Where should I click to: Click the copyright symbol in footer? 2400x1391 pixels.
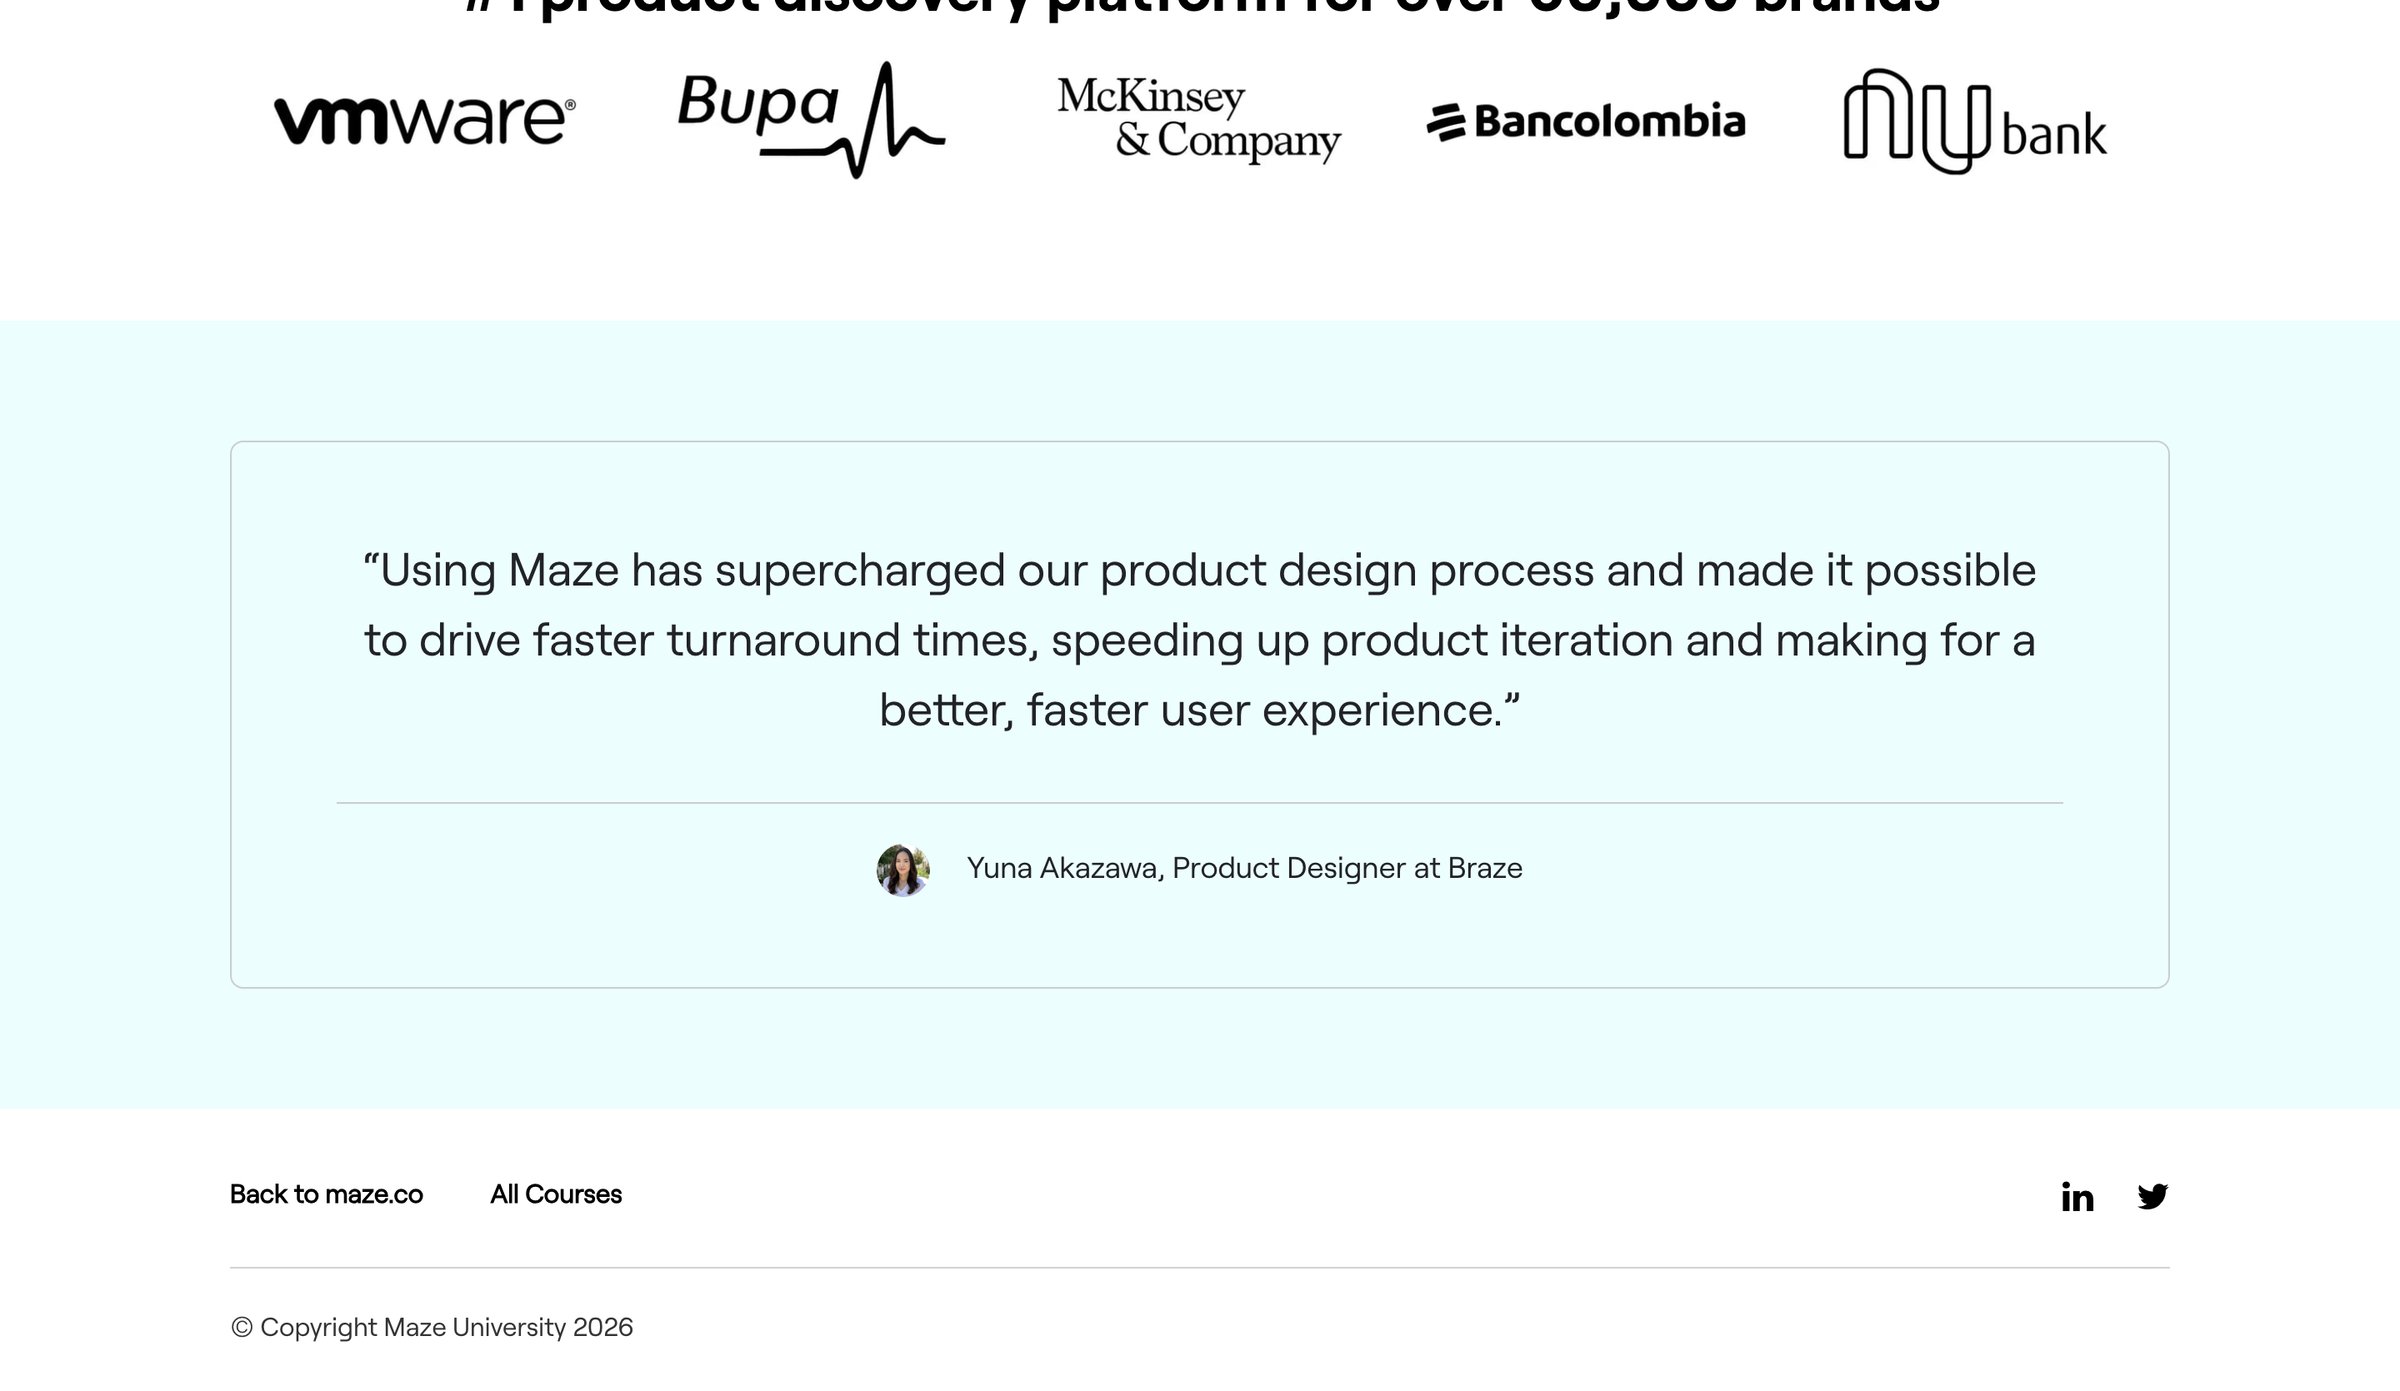click(x=242, y=1328)
